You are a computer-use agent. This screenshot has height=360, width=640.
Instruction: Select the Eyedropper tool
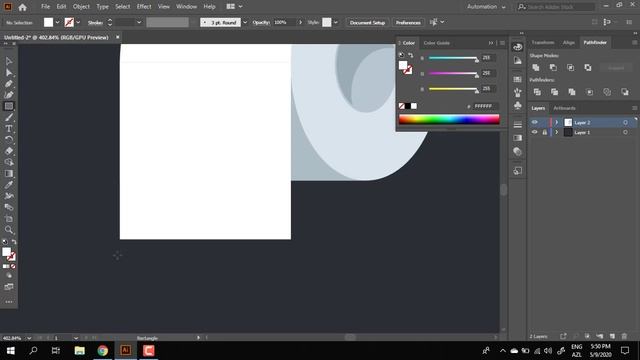[9, 184]
